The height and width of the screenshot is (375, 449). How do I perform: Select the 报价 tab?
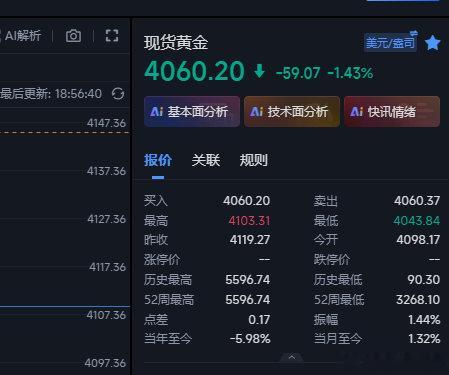(158, 160)
